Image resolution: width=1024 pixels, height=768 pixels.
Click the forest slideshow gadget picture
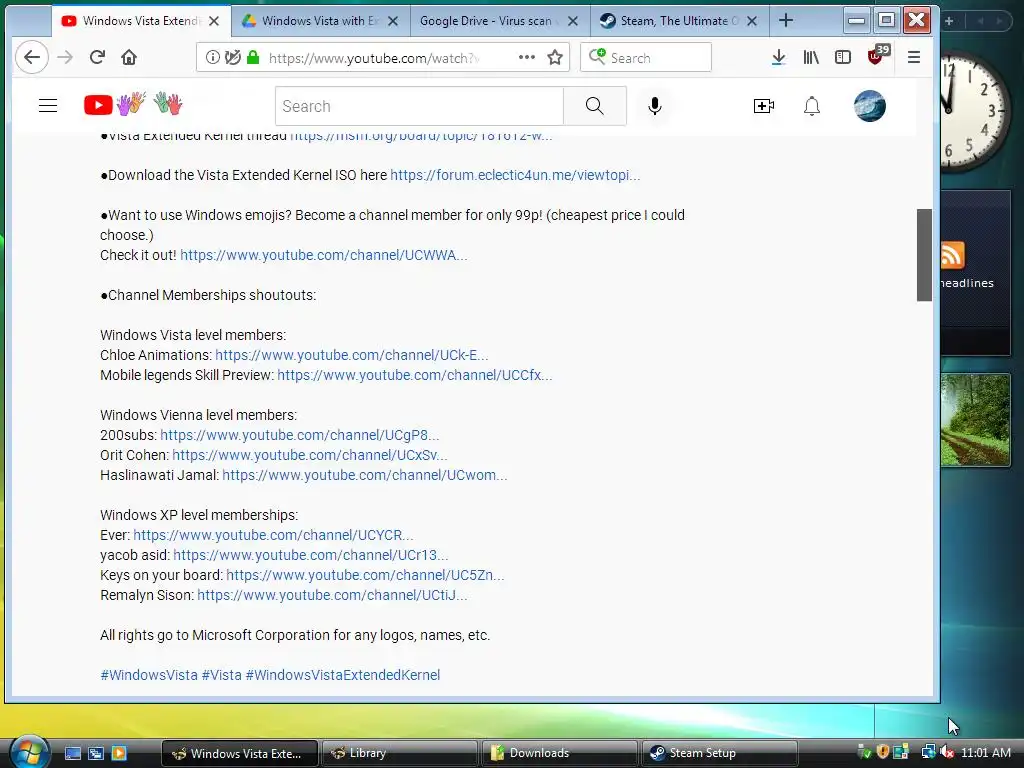click(x=976, y=420)
